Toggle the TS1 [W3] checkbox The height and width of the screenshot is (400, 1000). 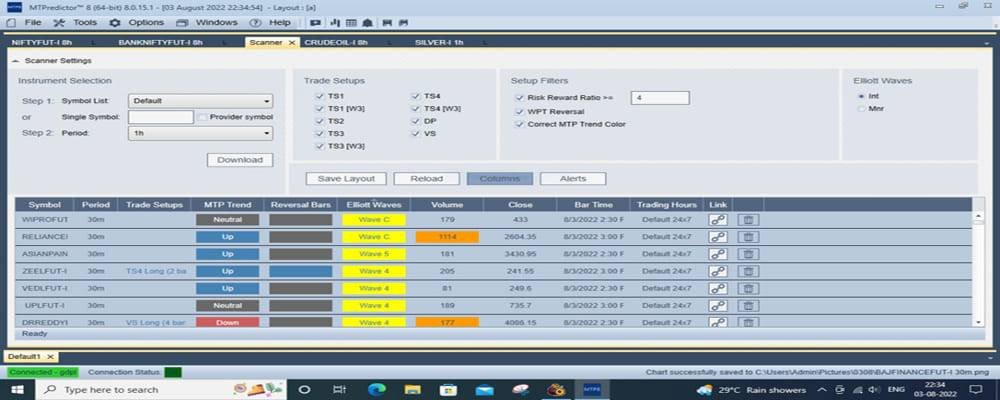(320, 108)
